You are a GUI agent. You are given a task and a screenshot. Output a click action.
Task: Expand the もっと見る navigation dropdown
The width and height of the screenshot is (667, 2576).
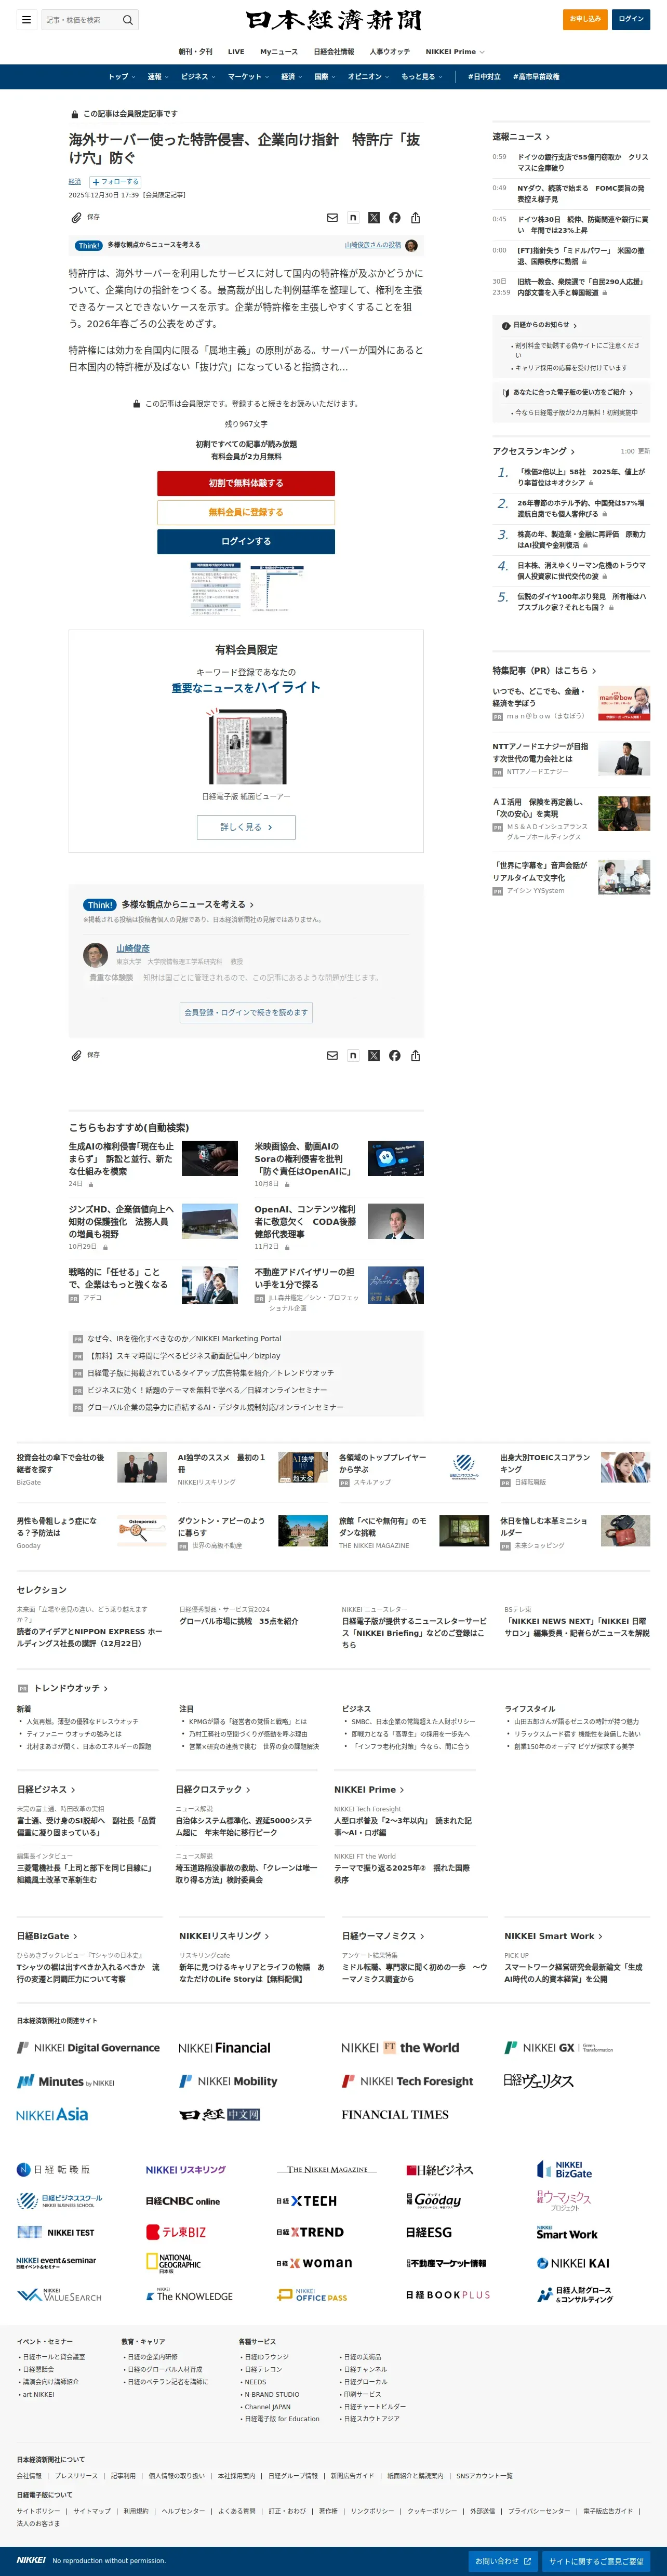click(421, 77)
